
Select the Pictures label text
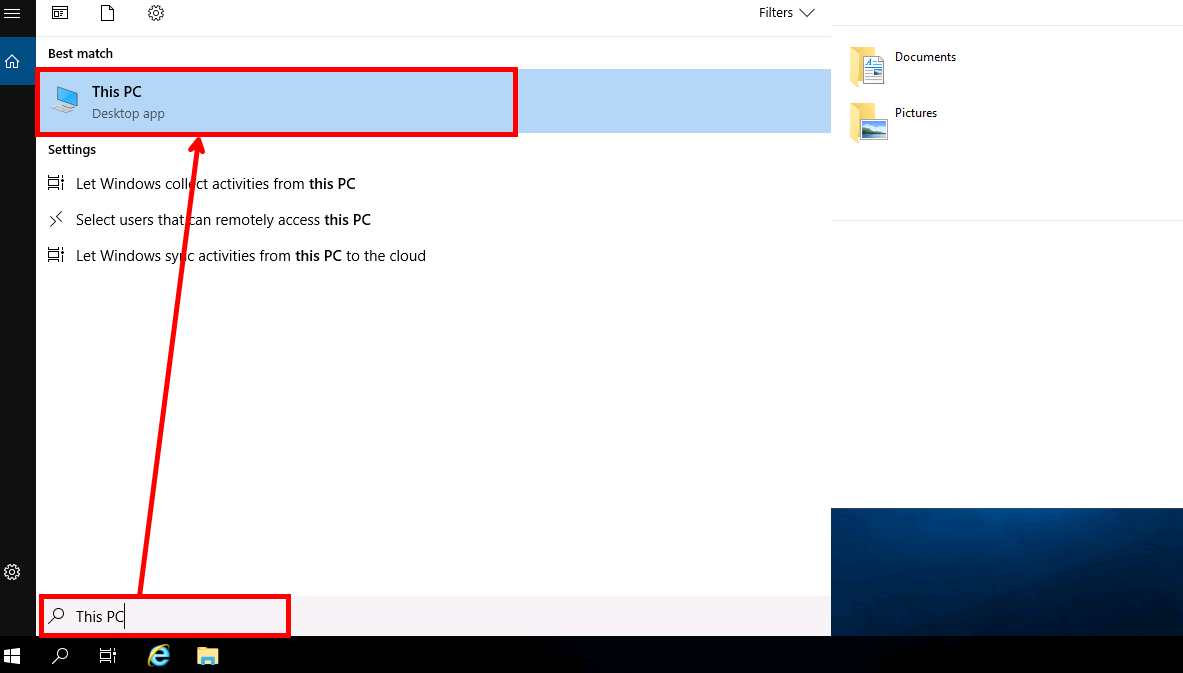click(x=916, y=112)
